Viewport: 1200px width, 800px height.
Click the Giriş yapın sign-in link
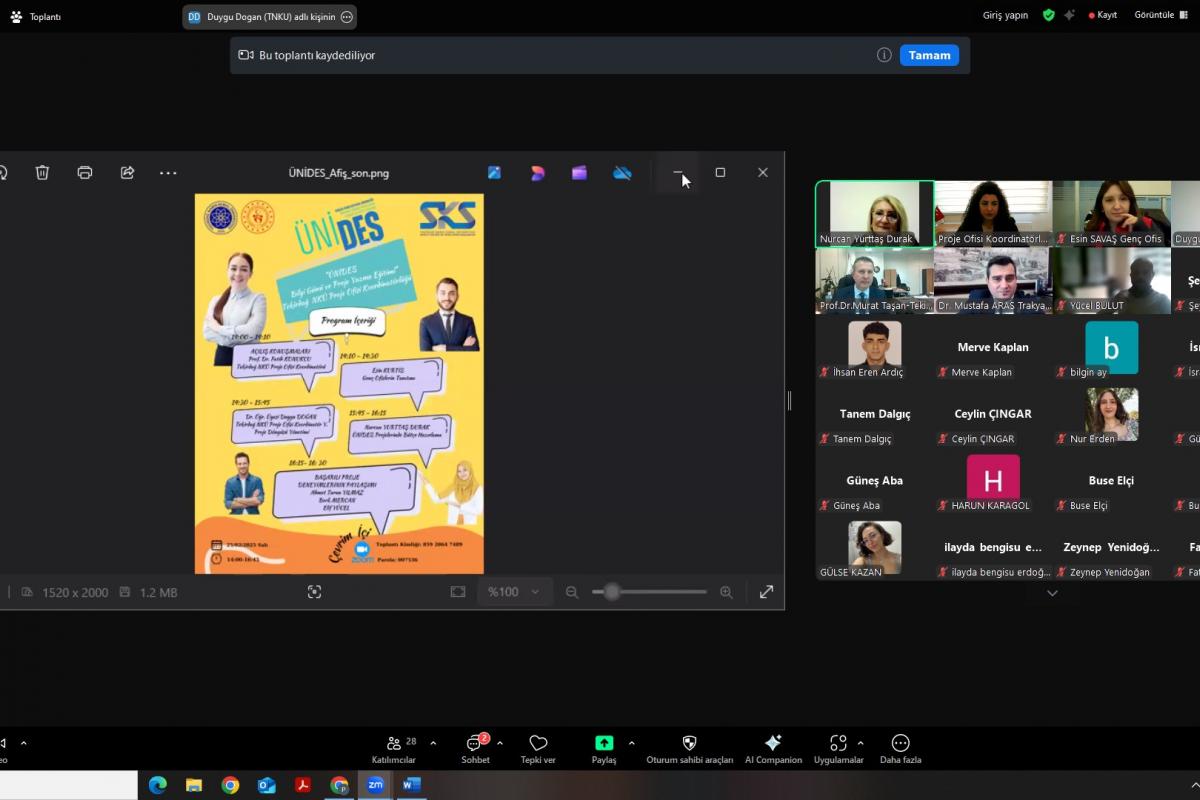(x=1005, y=15)
